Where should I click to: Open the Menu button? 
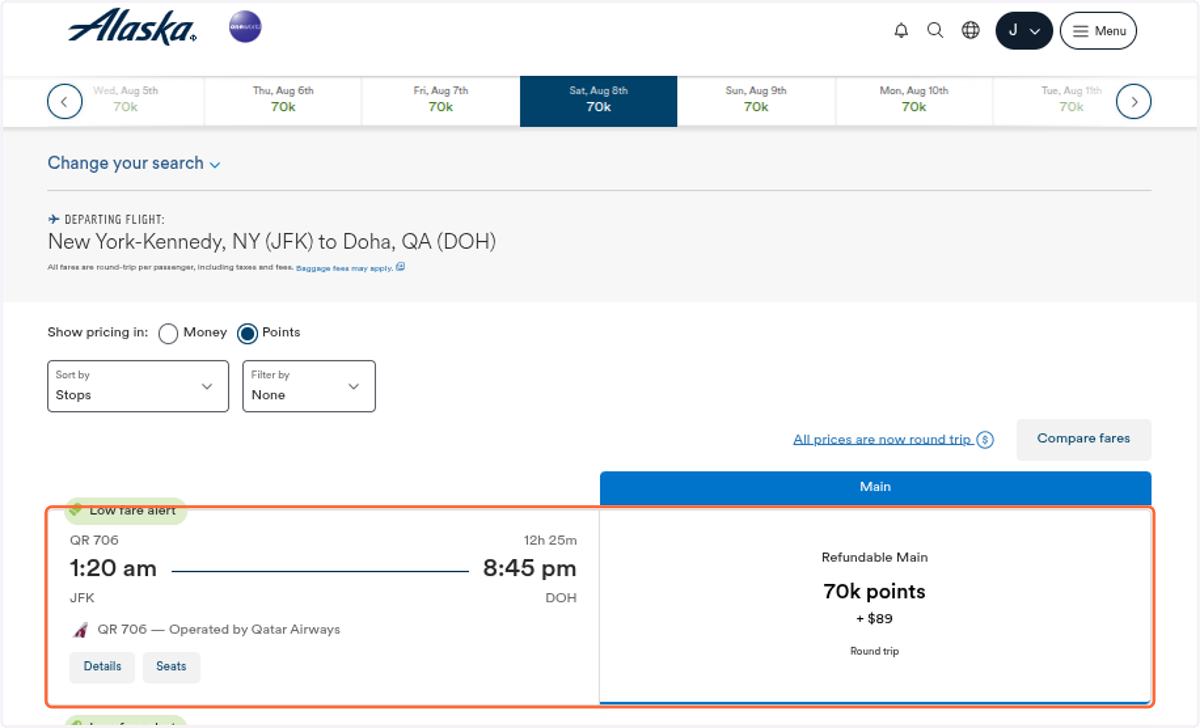1098,31
